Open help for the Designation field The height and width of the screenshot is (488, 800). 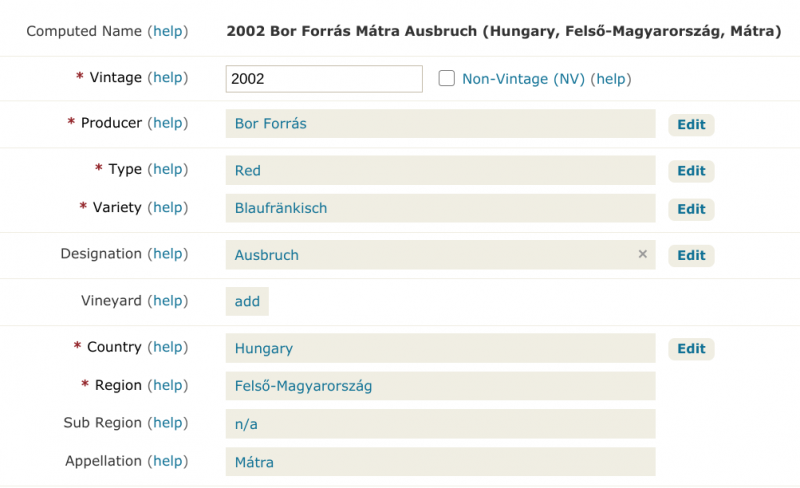tap(168, 254)
